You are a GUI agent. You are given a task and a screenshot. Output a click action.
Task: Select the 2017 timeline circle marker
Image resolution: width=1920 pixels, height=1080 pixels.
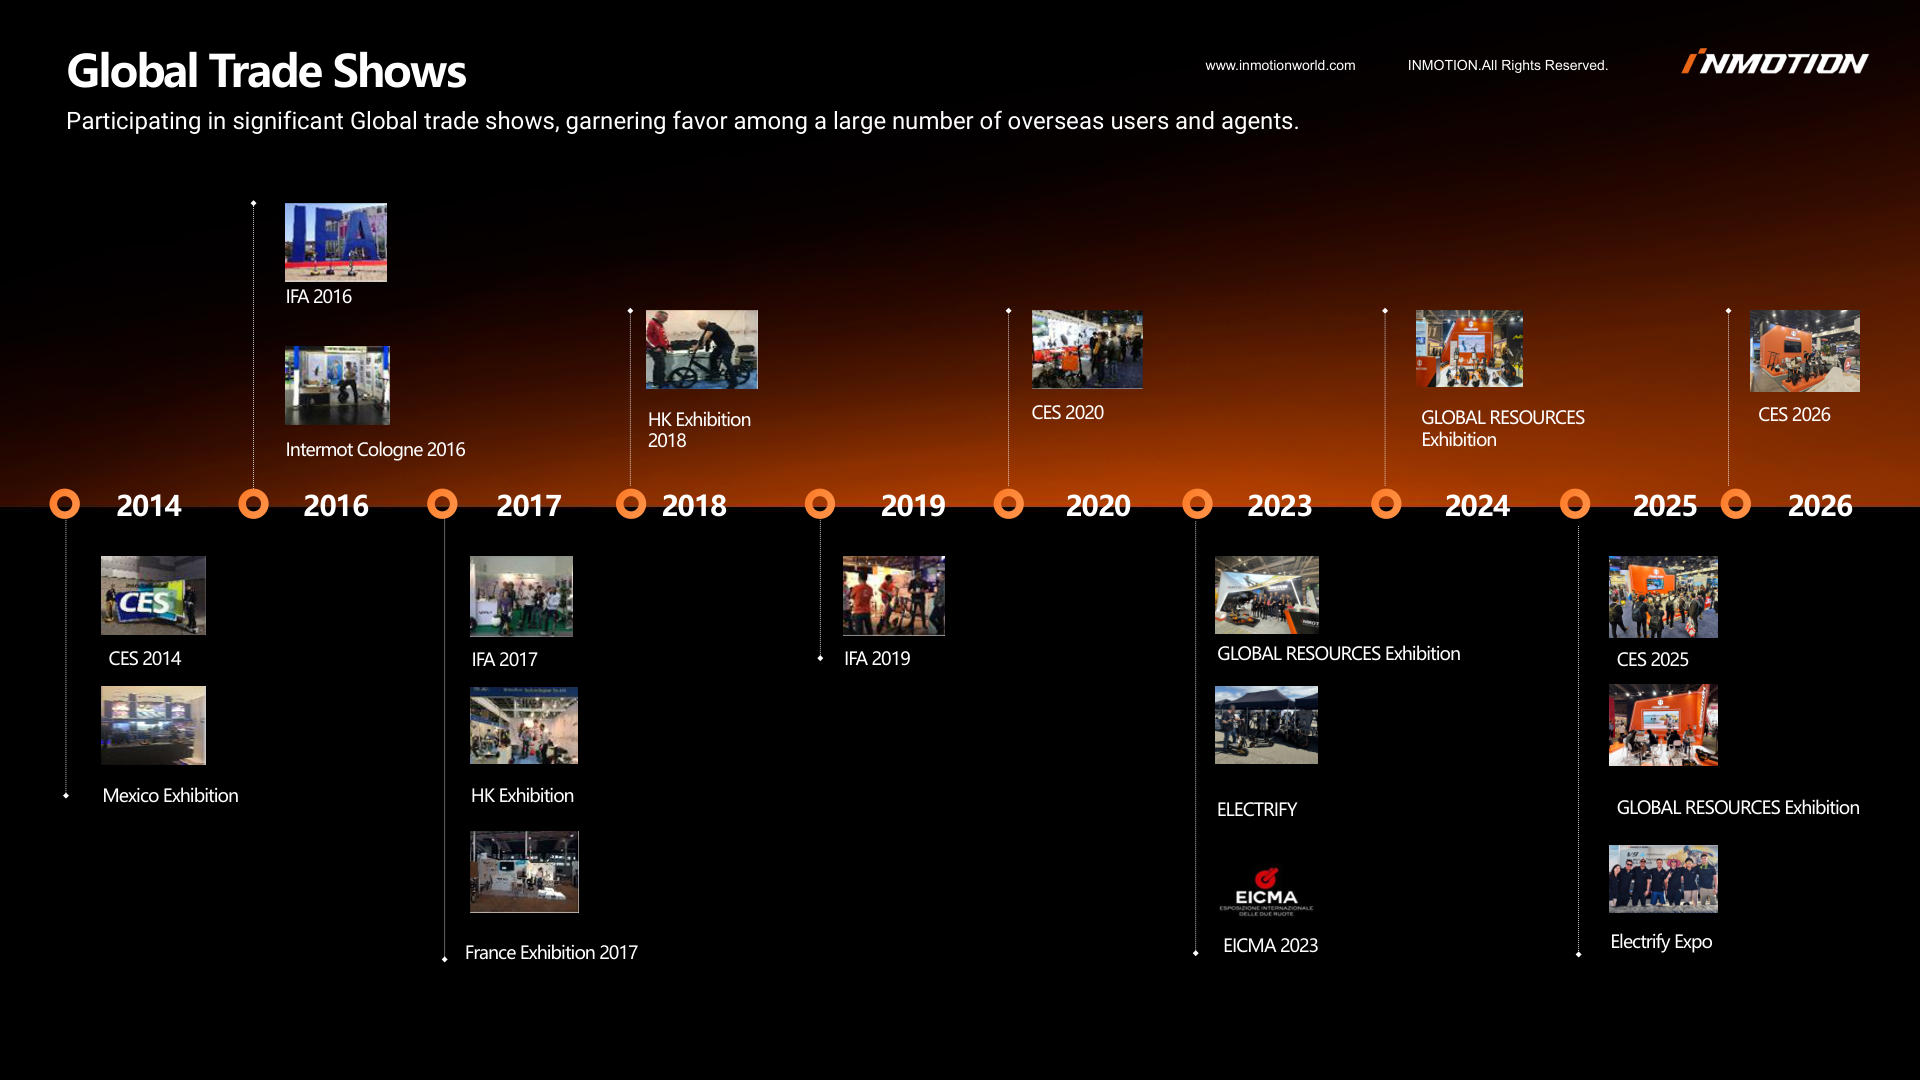pos(442,504)
